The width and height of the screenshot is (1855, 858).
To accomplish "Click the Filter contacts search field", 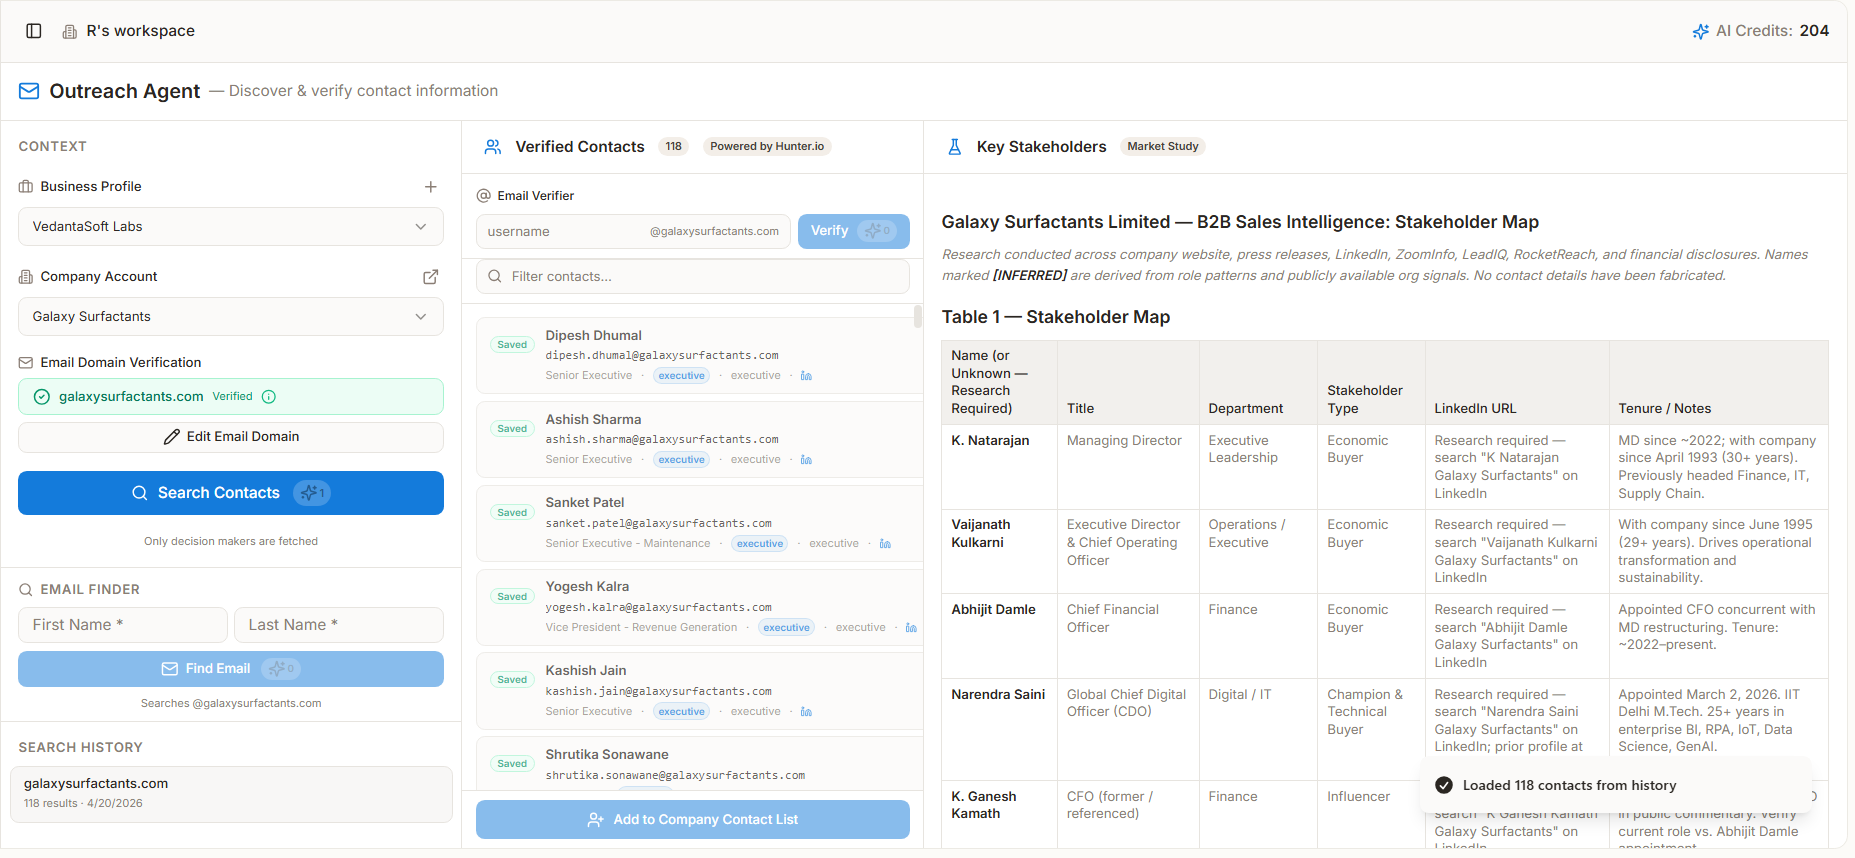I will [693, 277].
